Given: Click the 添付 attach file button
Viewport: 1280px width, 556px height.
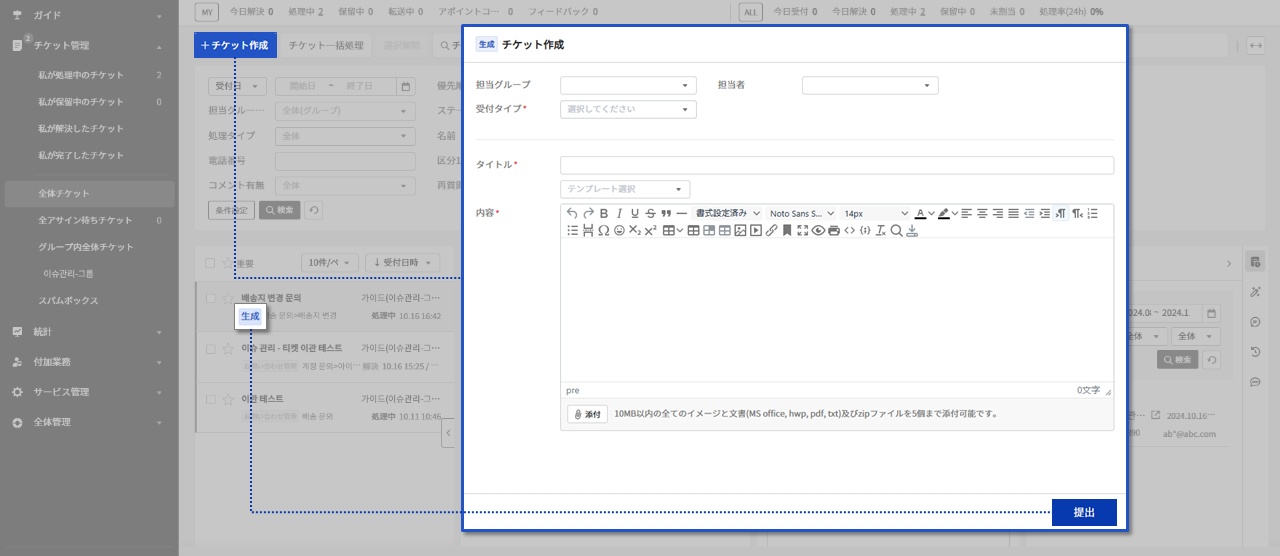Looking at the screenshot, I should pyautogui.click(x=587, y=413).
